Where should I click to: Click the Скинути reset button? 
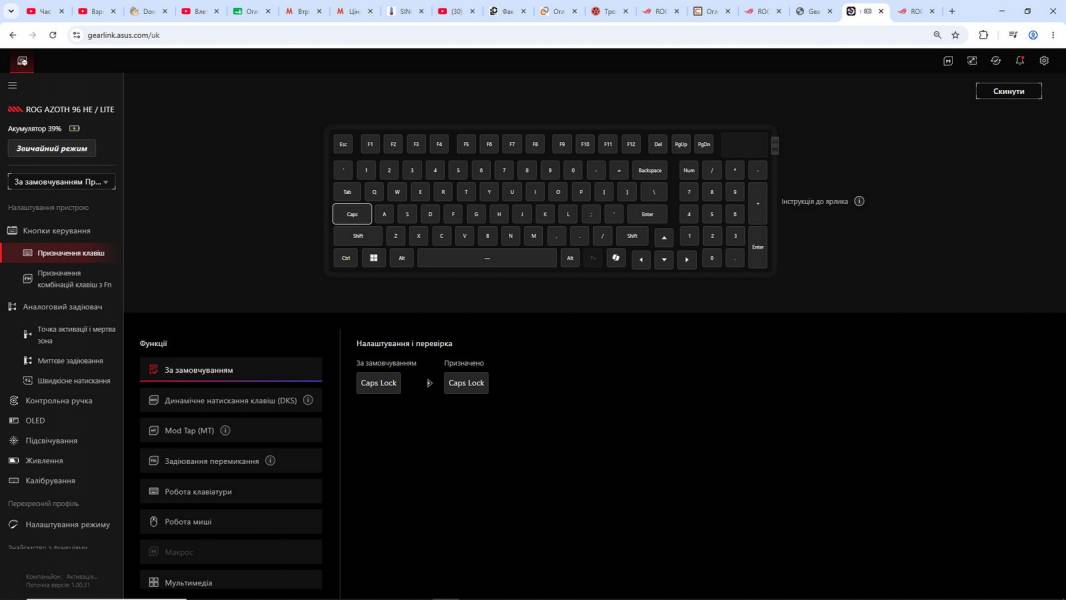tap(1008, 91)
